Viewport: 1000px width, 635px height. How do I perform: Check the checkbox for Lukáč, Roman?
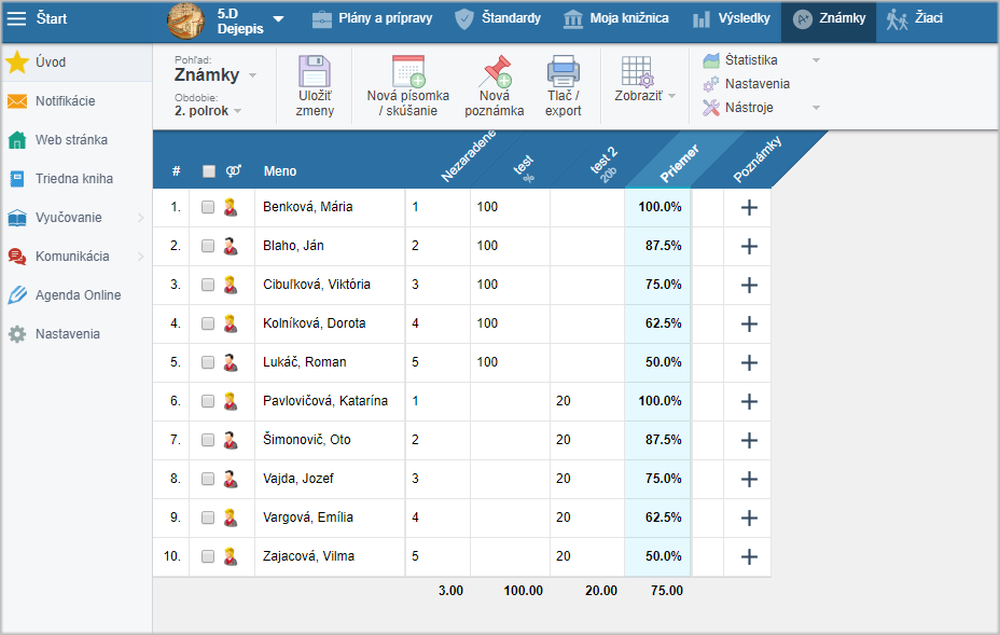click(208, 362)
